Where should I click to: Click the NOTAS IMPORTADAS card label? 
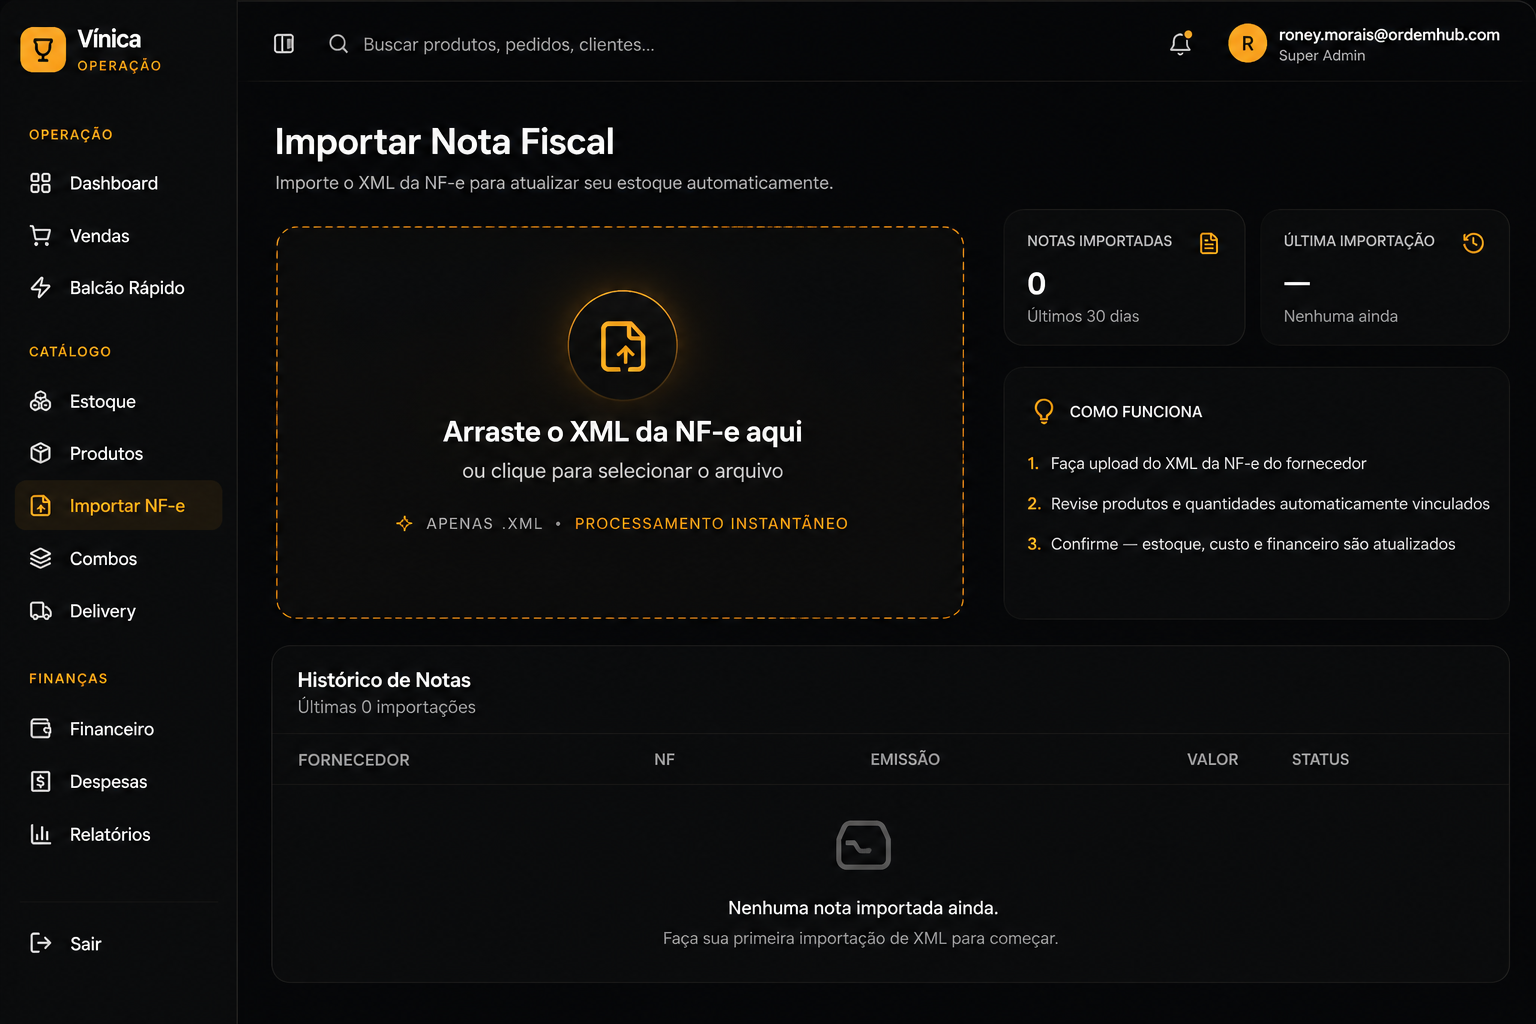coord(1099,241)
